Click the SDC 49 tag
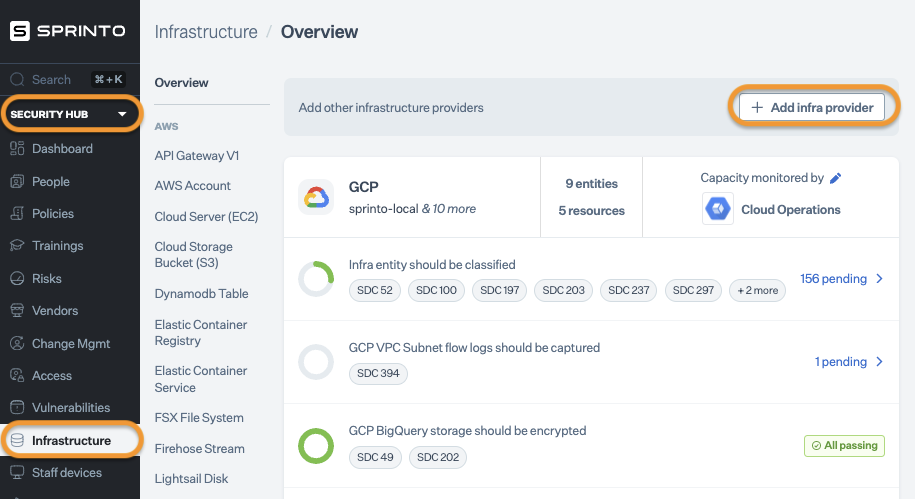 tap(375, 458)
